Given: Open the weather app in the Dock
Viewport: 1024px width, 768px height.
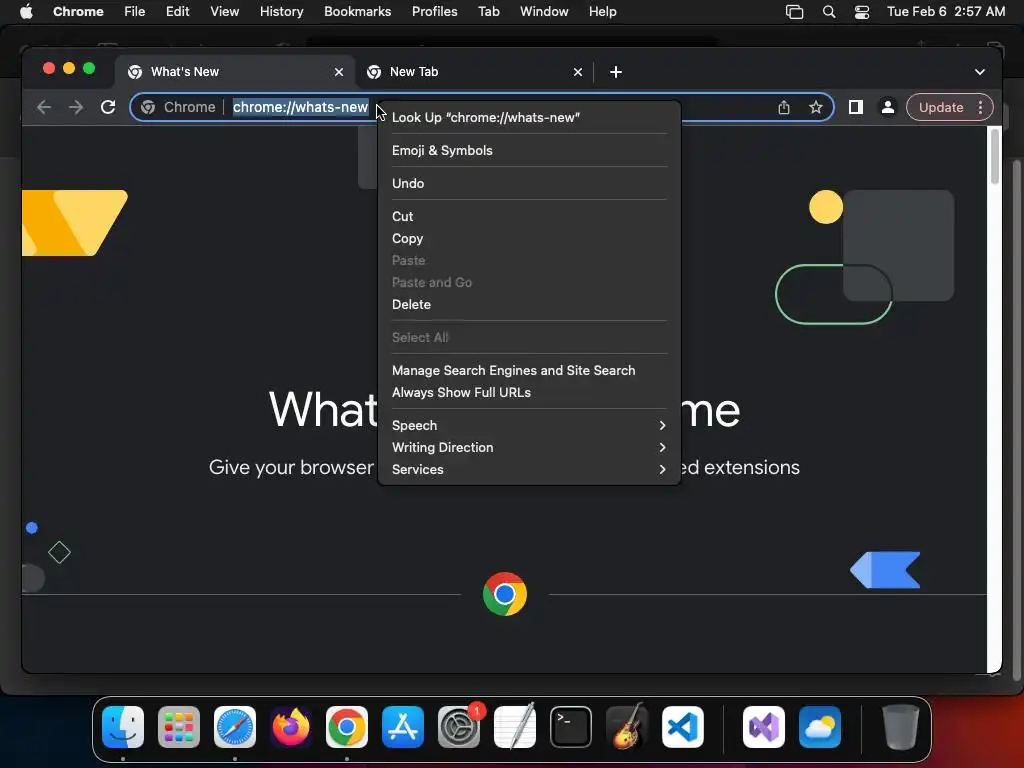Looking at the screenshot, I should tap(820, 727).
